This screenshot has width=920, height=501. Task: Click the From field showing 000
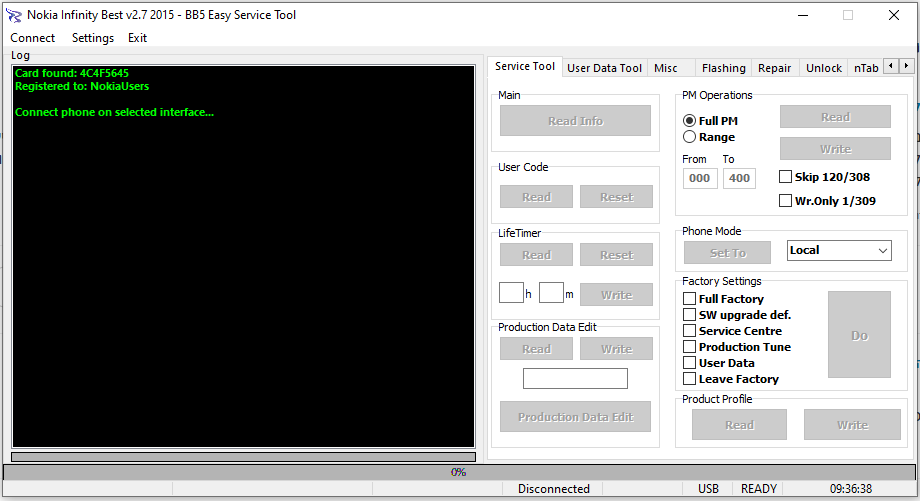(x=699, y=178)
